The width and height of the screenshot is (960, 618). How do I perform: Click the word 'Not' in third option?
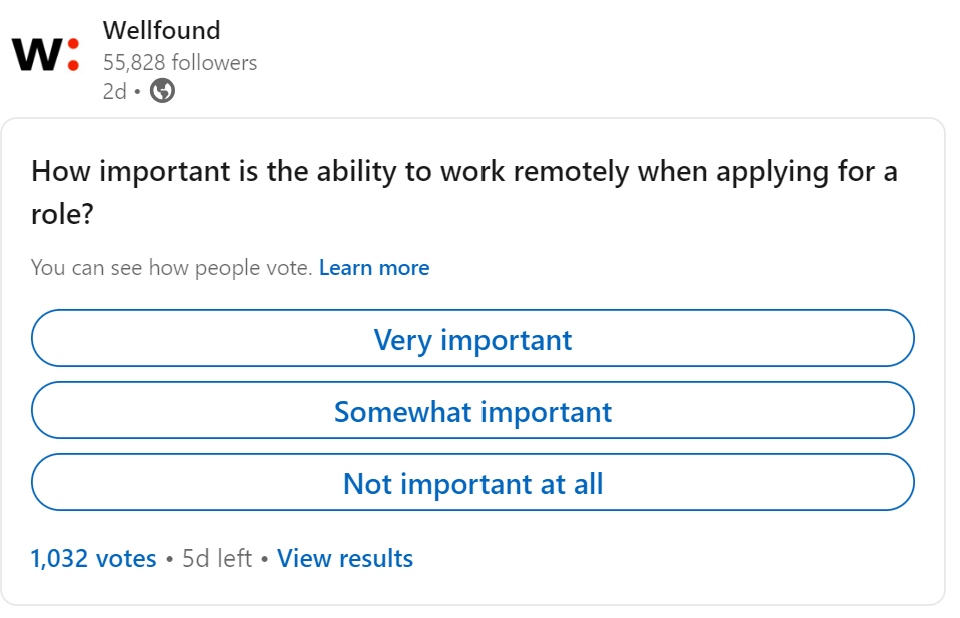tap(367, 484)
